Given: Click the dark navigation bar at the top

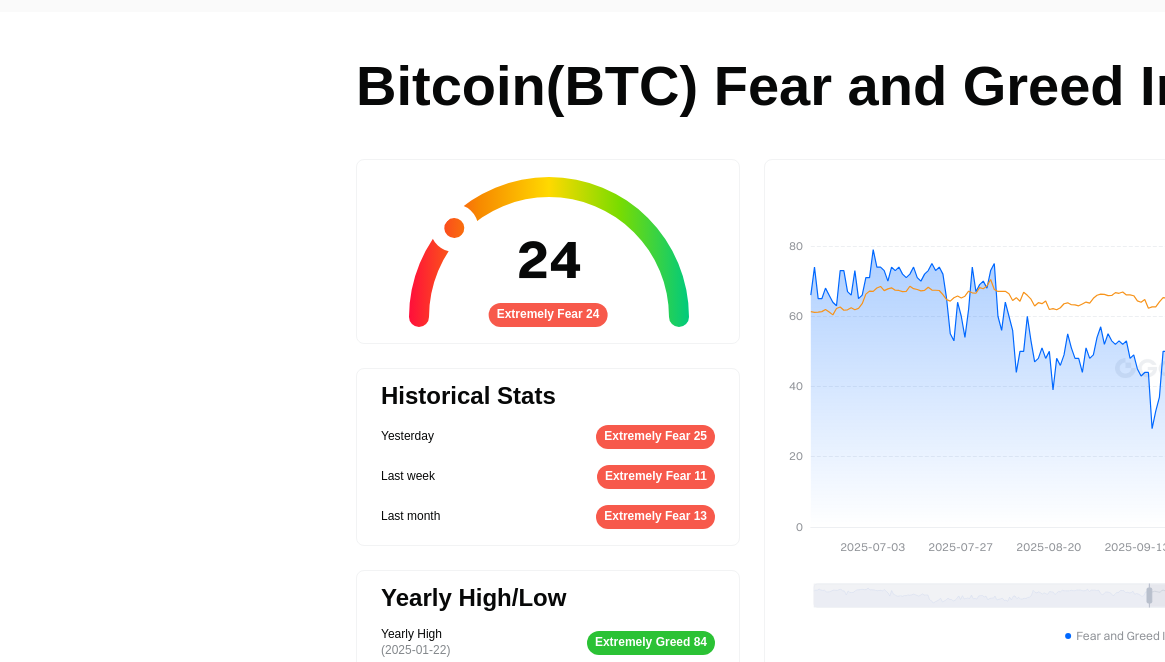Looking at the screenshot, I should coord(582,8).
